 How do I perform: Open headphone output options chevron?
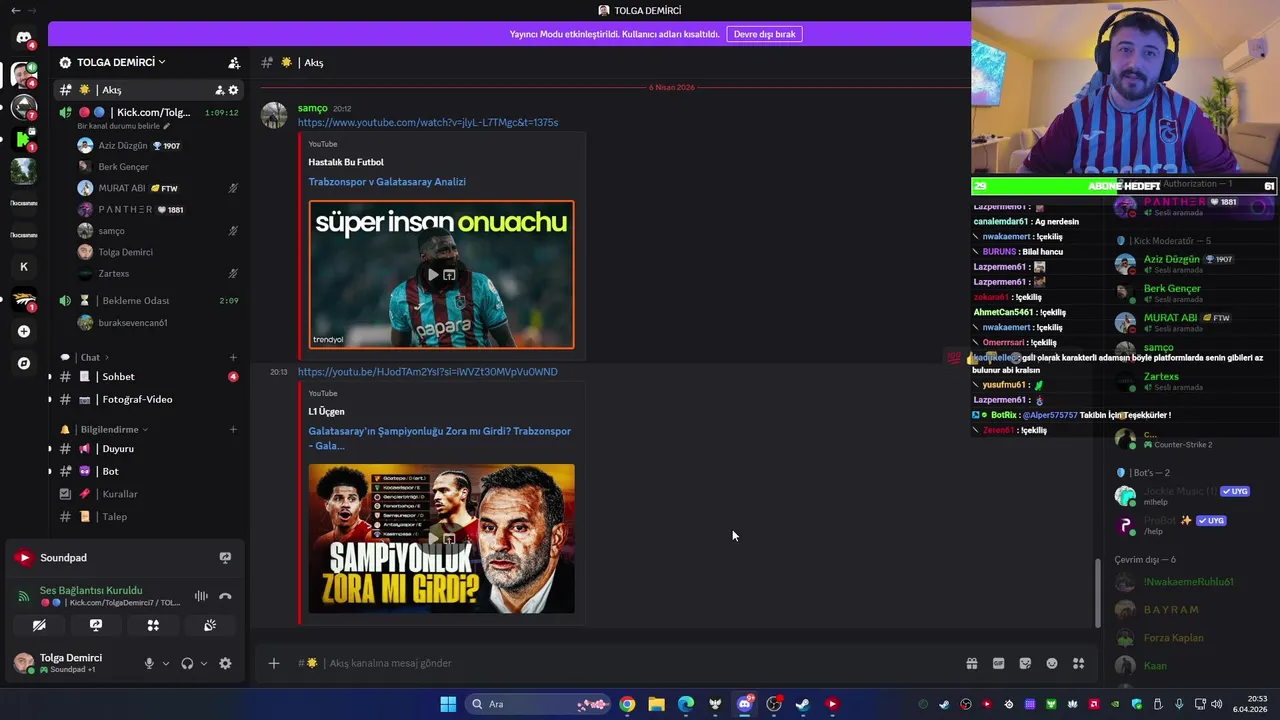click(x=204, y=663)
